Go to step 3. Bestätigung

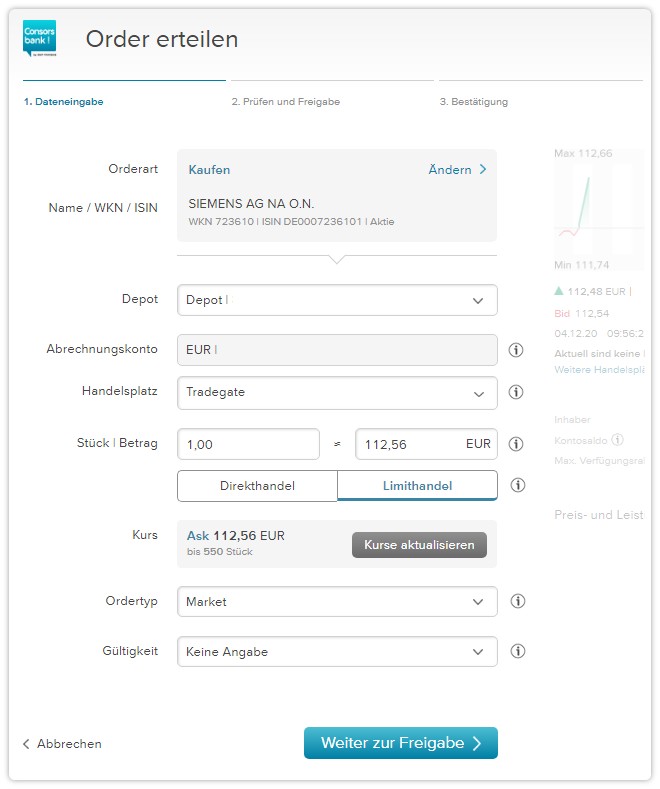(474, 102)
